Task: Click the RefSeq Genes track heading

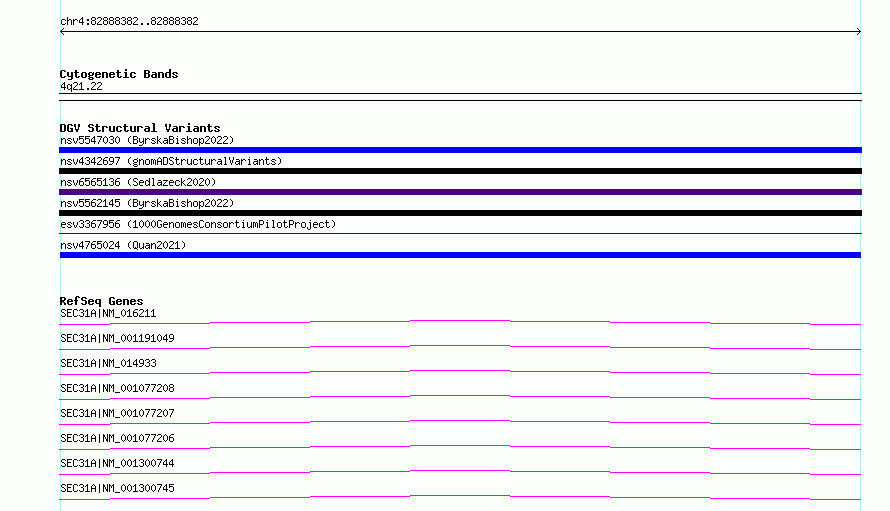Action: tap(101, 301)
